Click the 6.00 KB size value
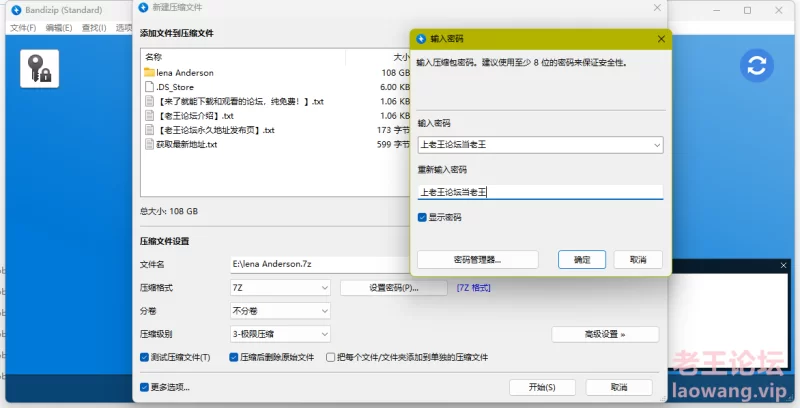This screenshot has width=800, height=408. (x=395, y=87)
